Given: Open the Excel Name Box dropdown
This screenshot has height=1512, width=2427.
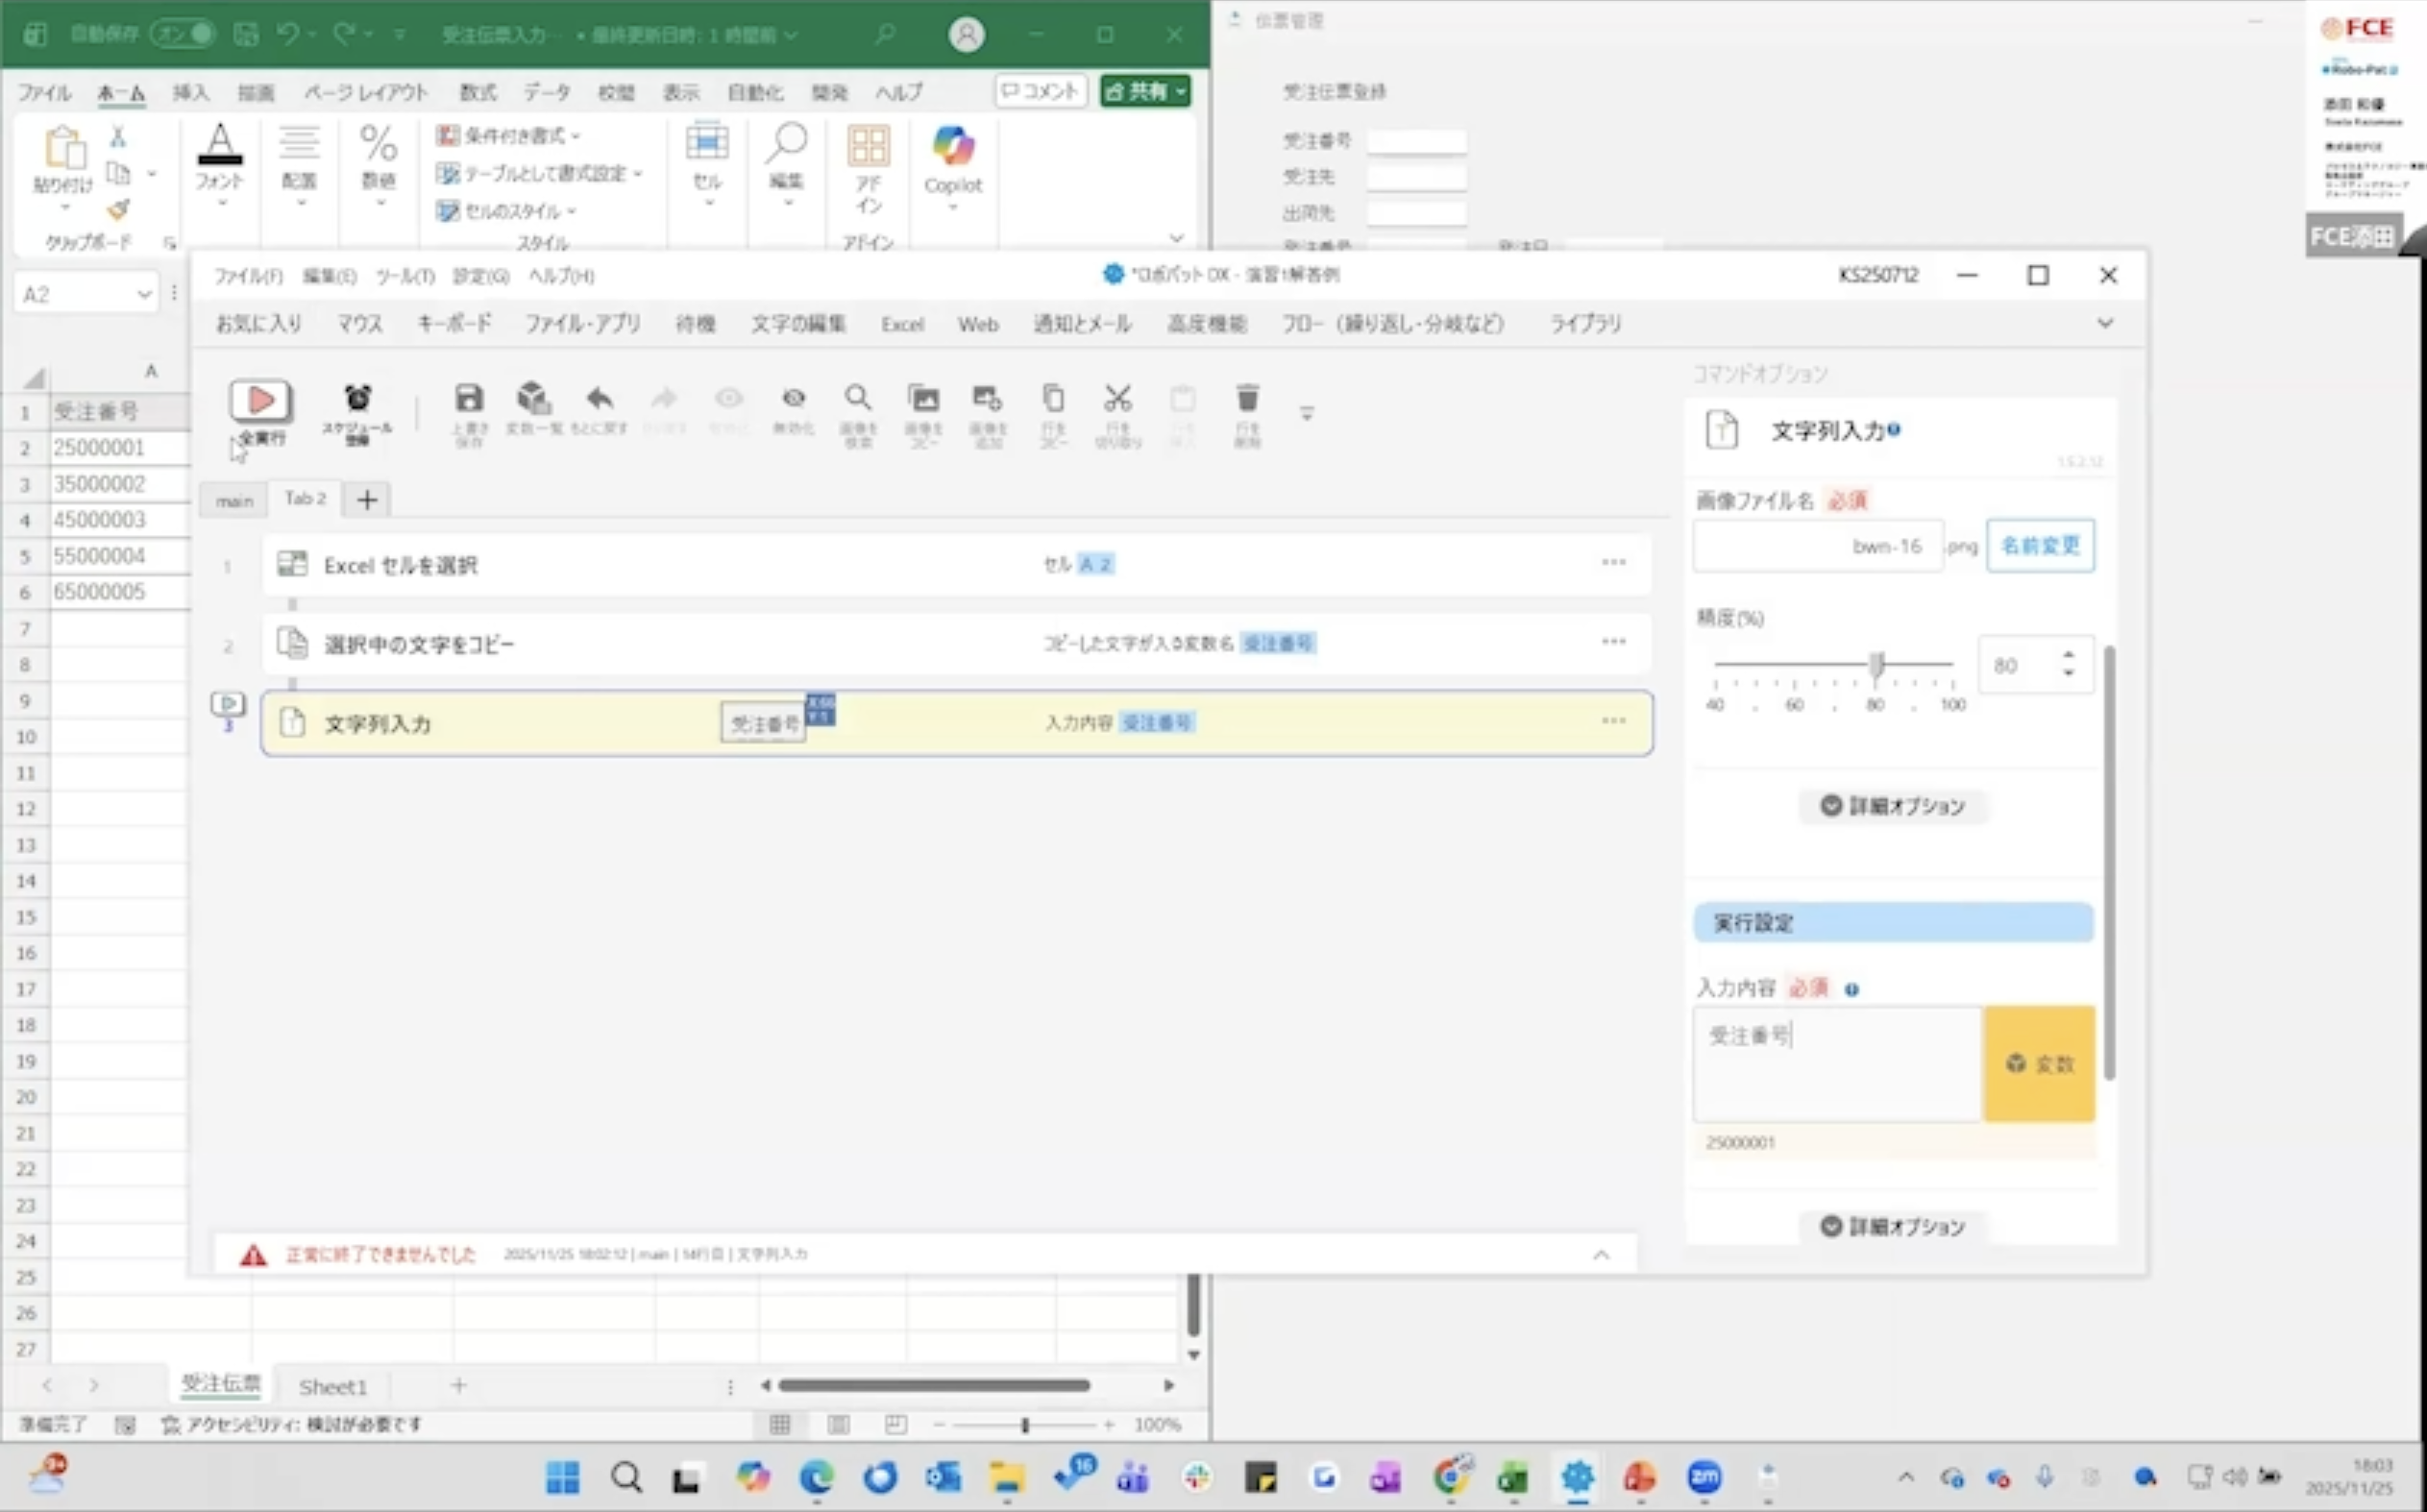Looking at the screenshot, I should tap(144, 294).
